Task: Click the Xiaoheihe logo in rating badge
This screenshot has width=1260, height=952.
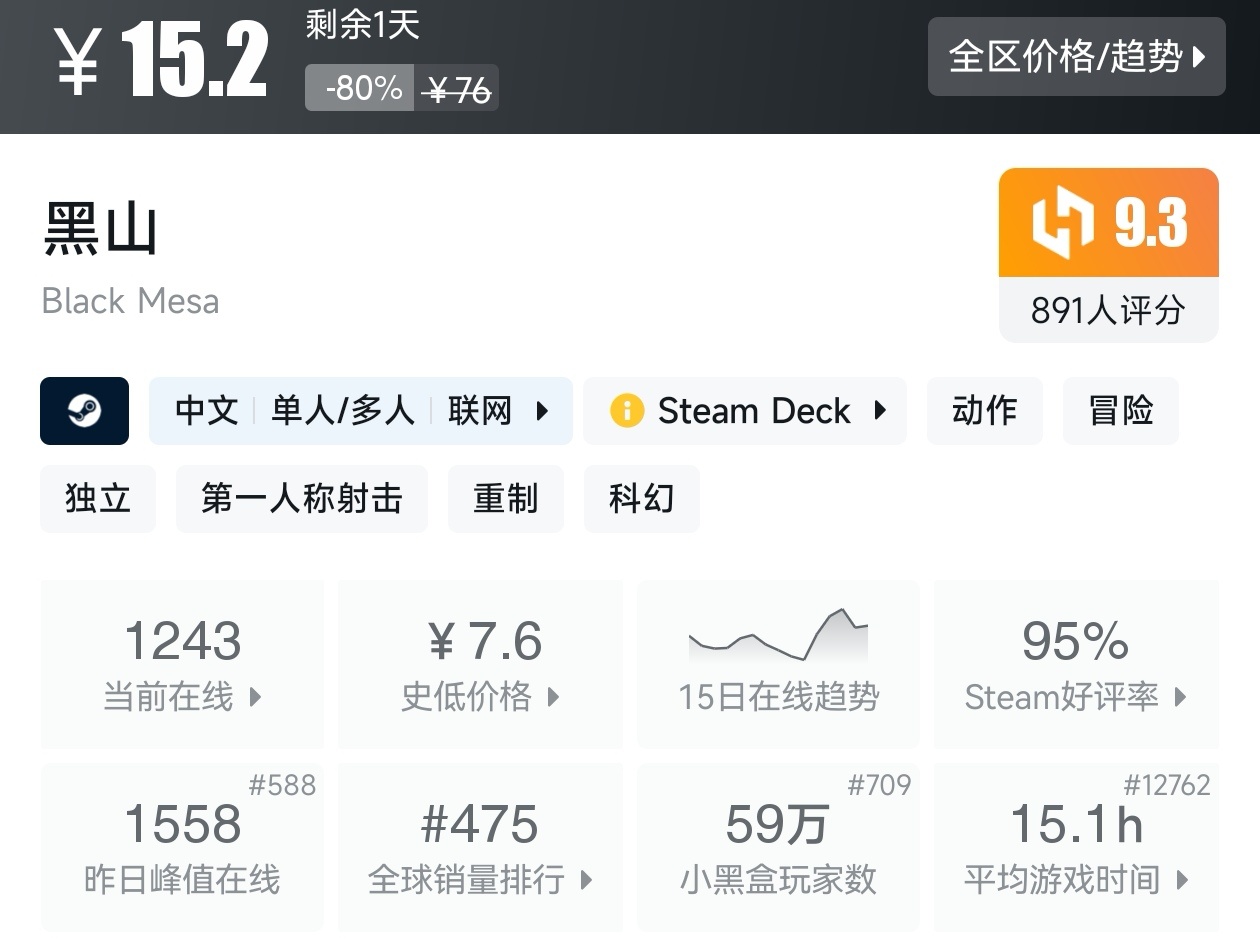Action: point(1062,222)
